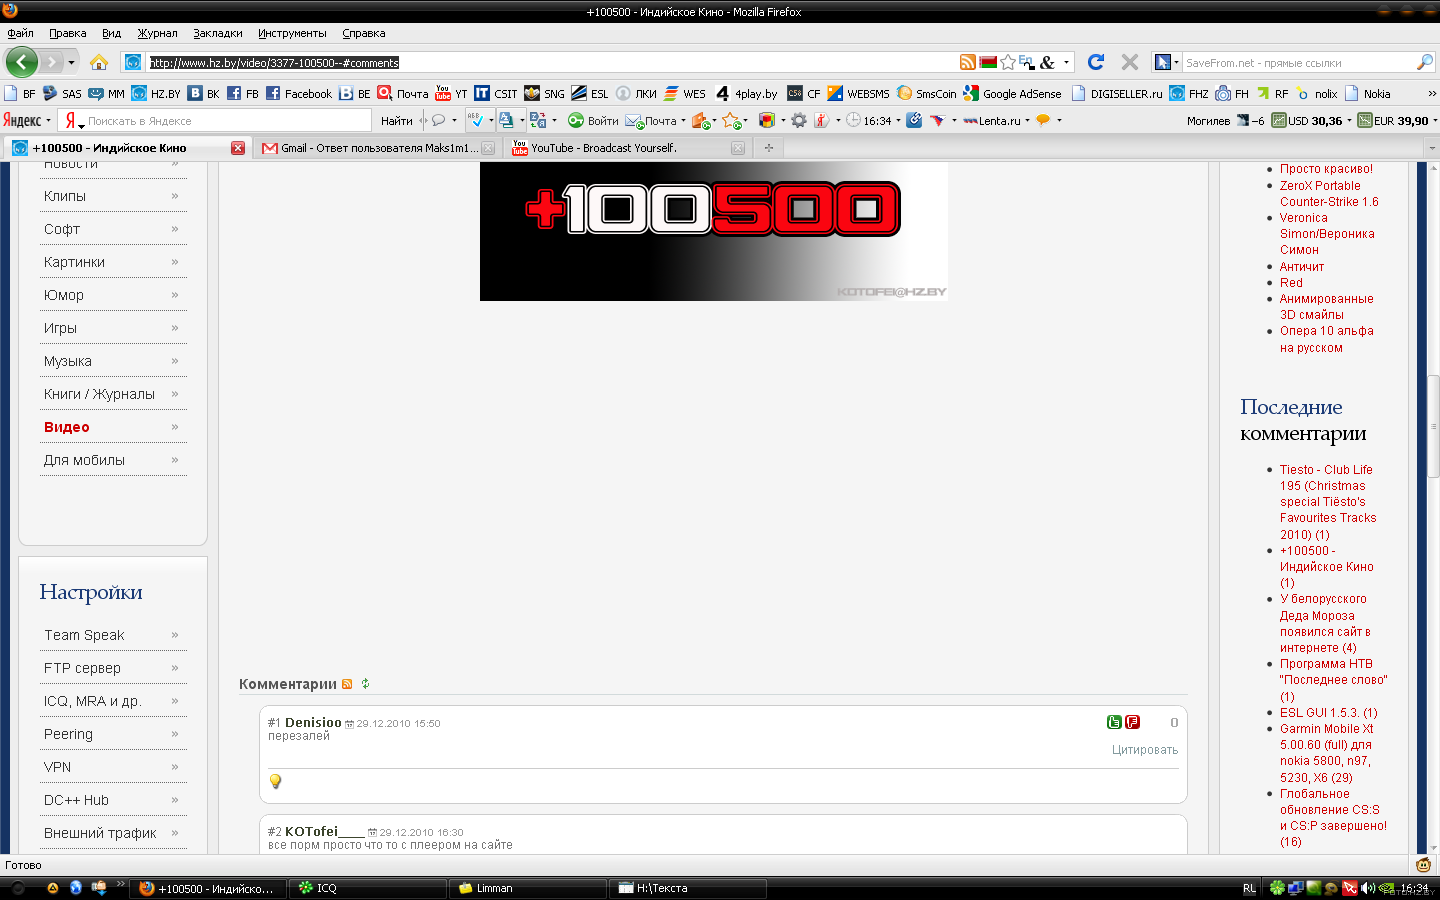The width and height of the screenshot is (1440, 900).
Task: Close the +100500 - Индийское Кино tab
Action: click(x=238, y=148)
